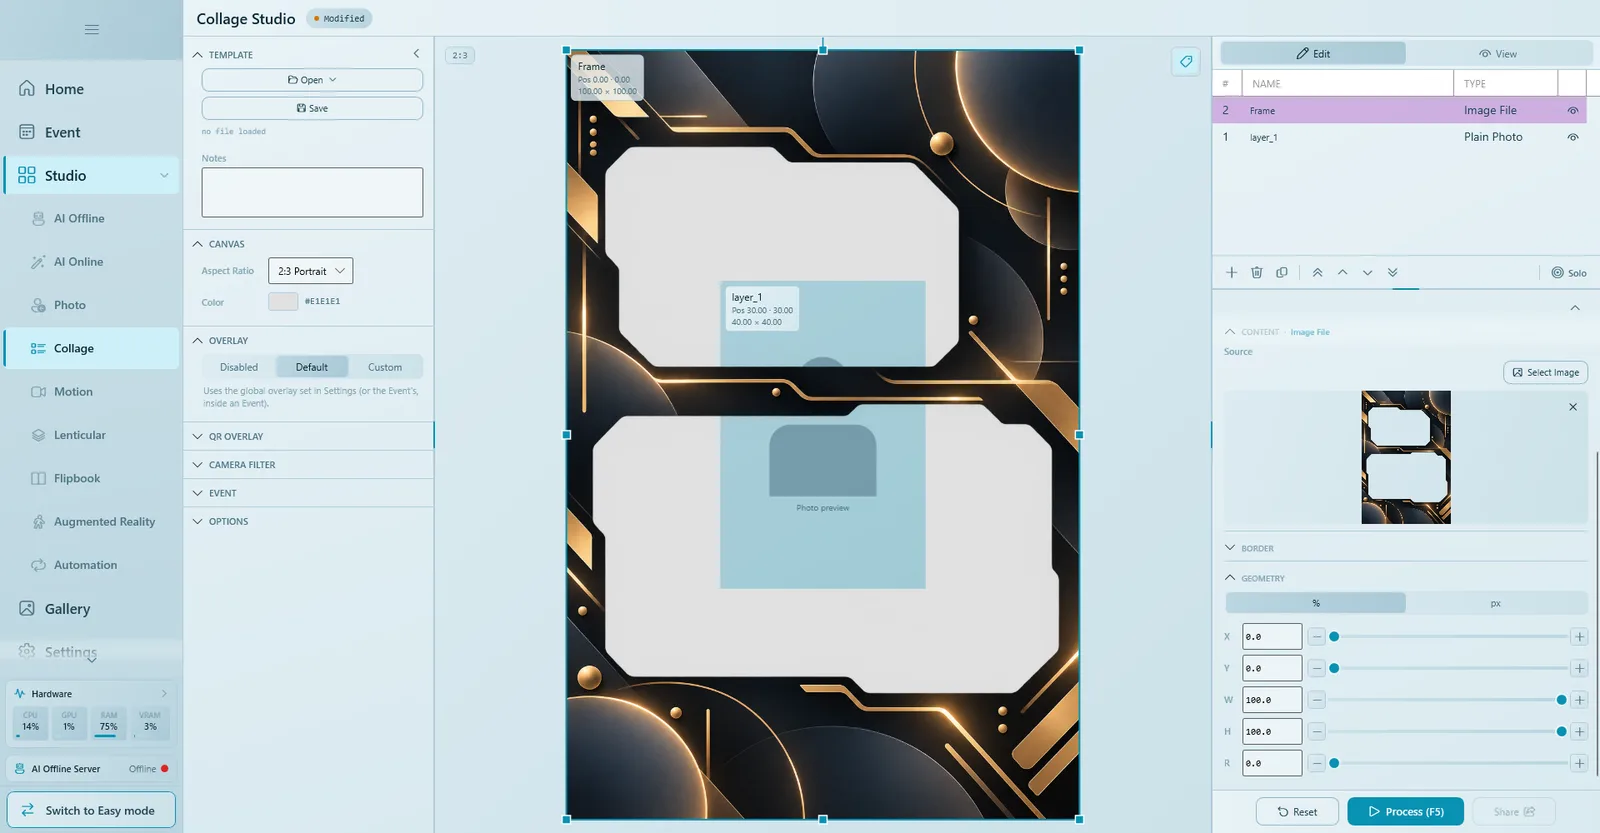1600x833 pixels.
Task: Move the layer down one step
Action: (1367, 272)
